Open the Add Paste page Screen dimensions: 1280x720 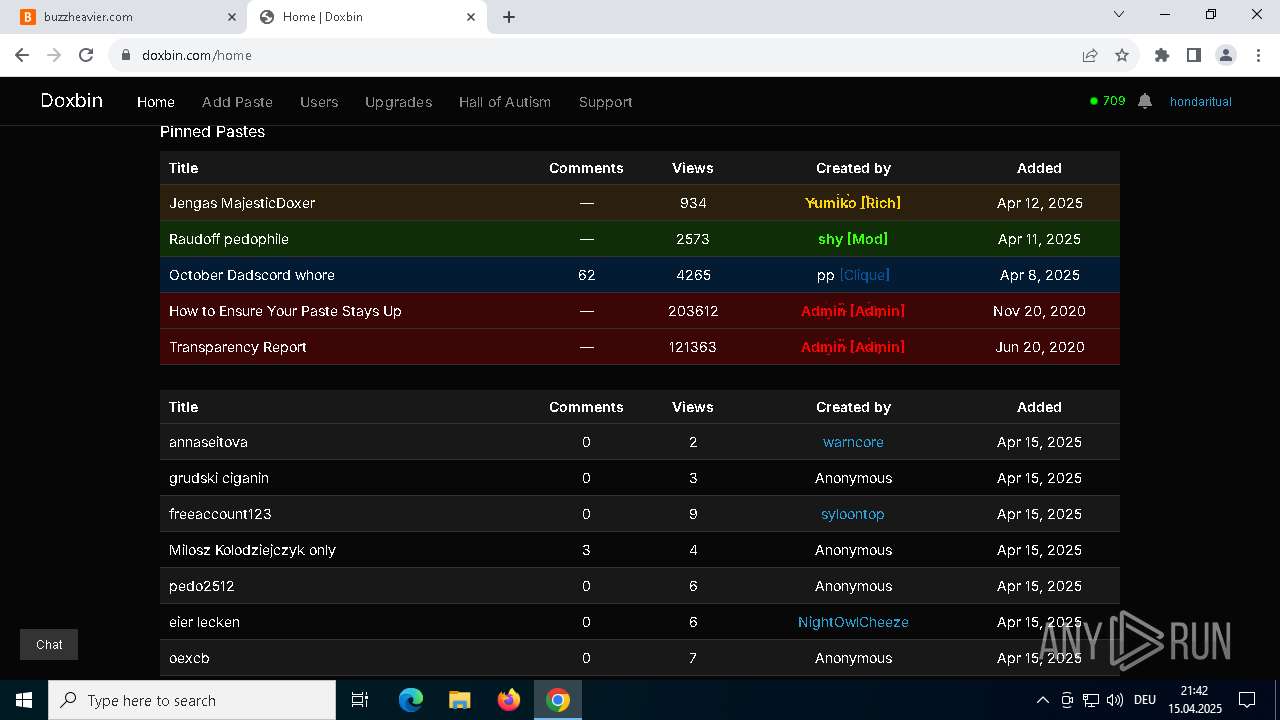[237, 102]
